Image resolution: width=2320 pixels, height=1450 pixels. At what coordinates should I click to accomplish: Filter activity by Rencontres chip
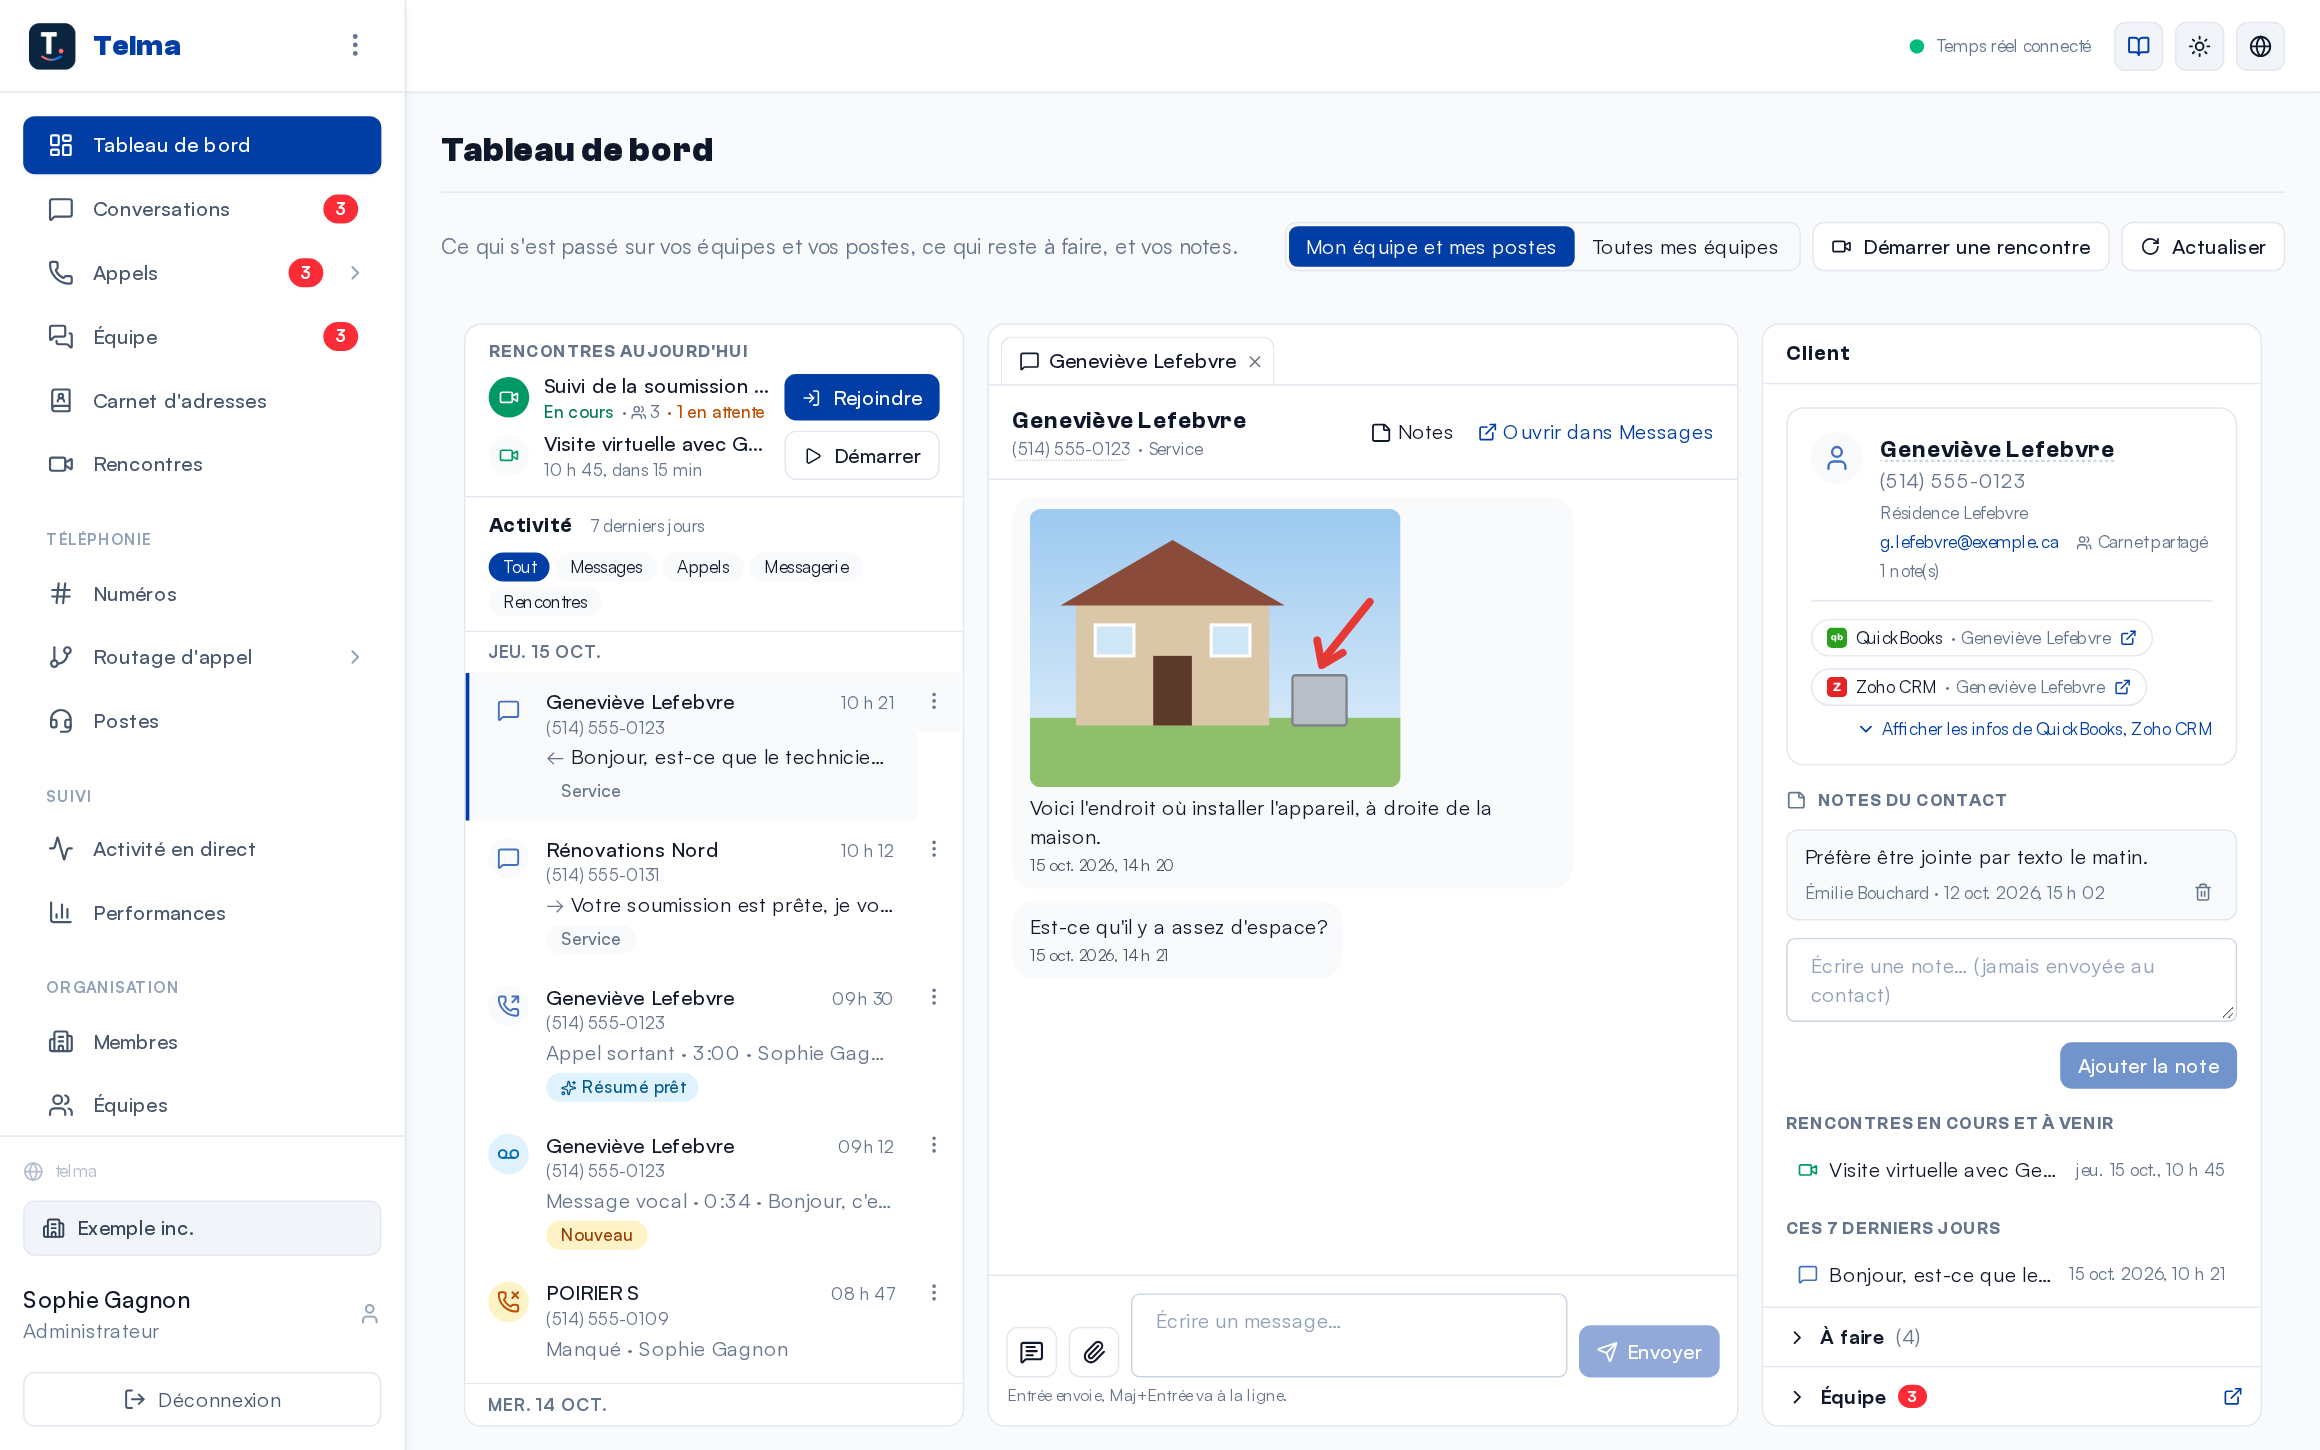pos(545,602)
